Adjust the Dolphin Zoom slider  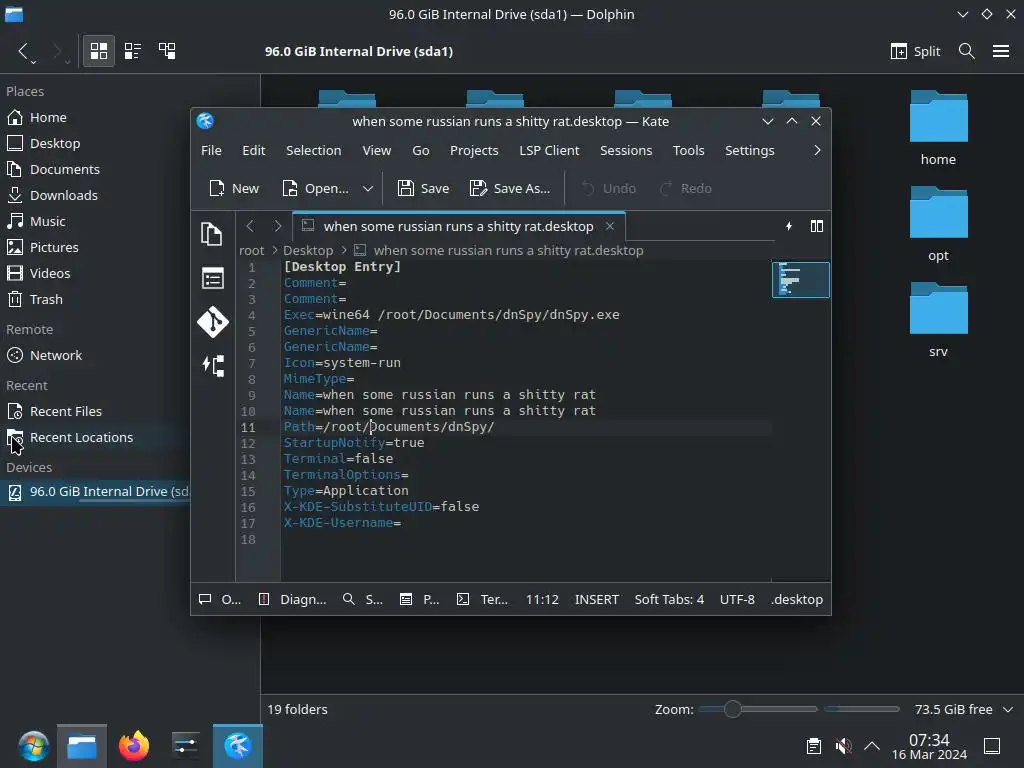pos(758,709)
